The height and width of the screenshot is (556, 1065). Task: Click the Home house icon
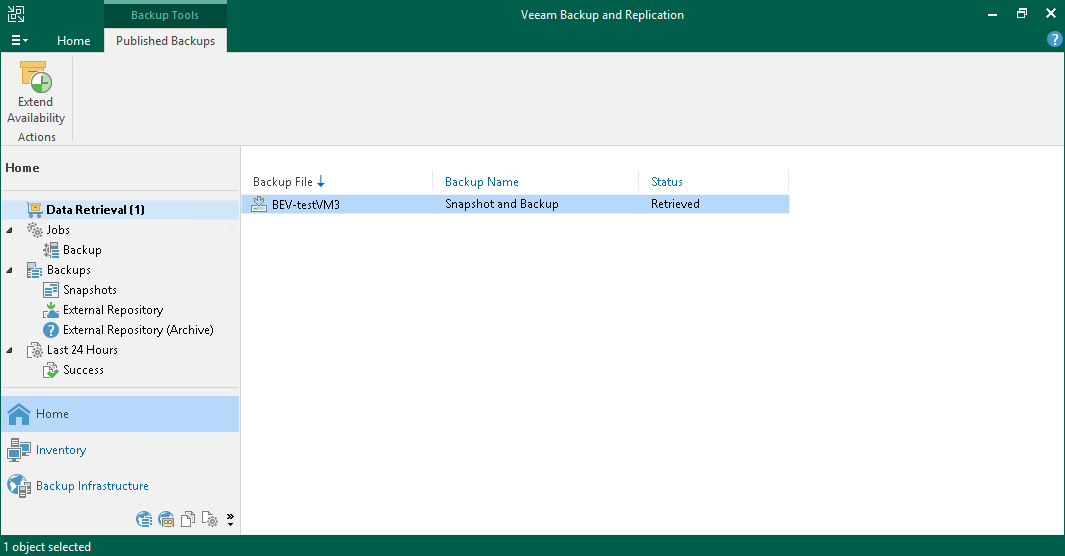click(x=19, y=414)
